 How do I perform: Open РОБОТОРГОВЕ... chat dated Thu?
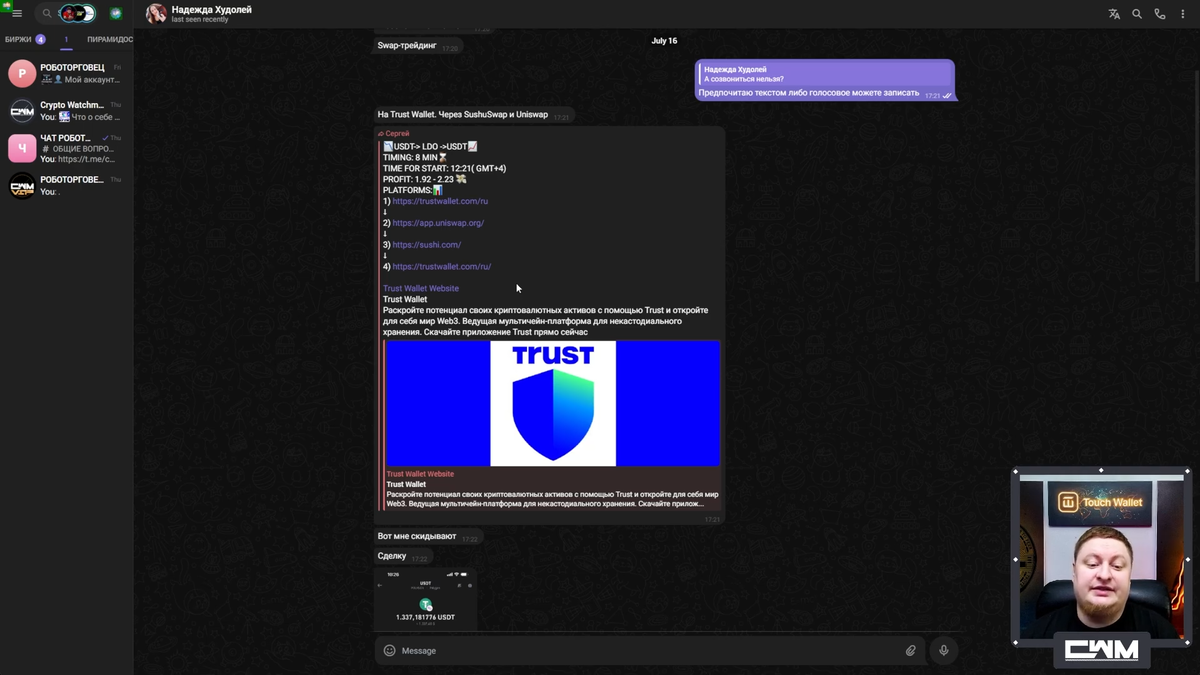click(66, 186)
